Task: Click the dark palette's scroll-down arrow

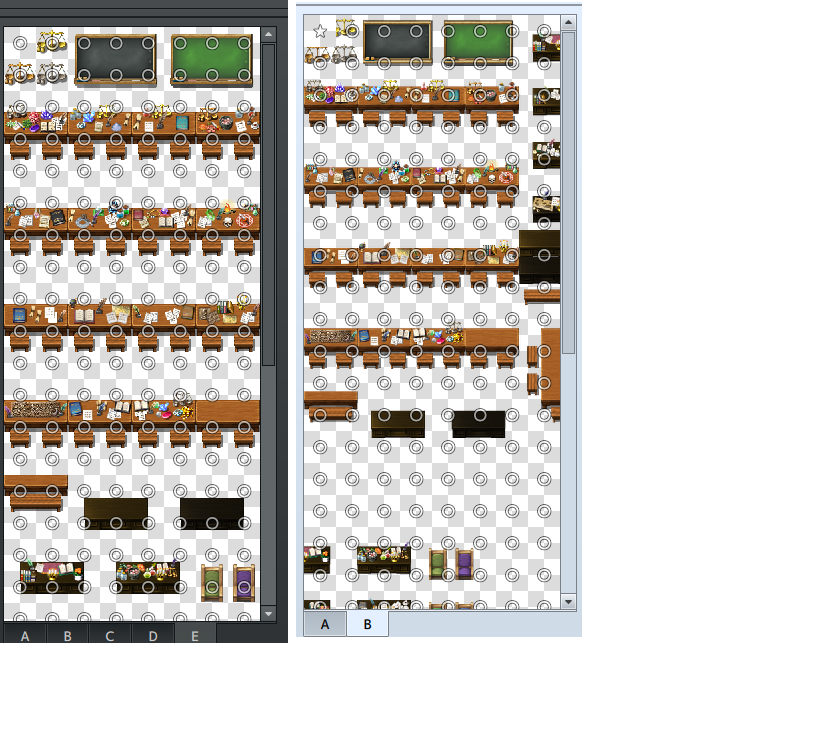Action: (268, 613)
